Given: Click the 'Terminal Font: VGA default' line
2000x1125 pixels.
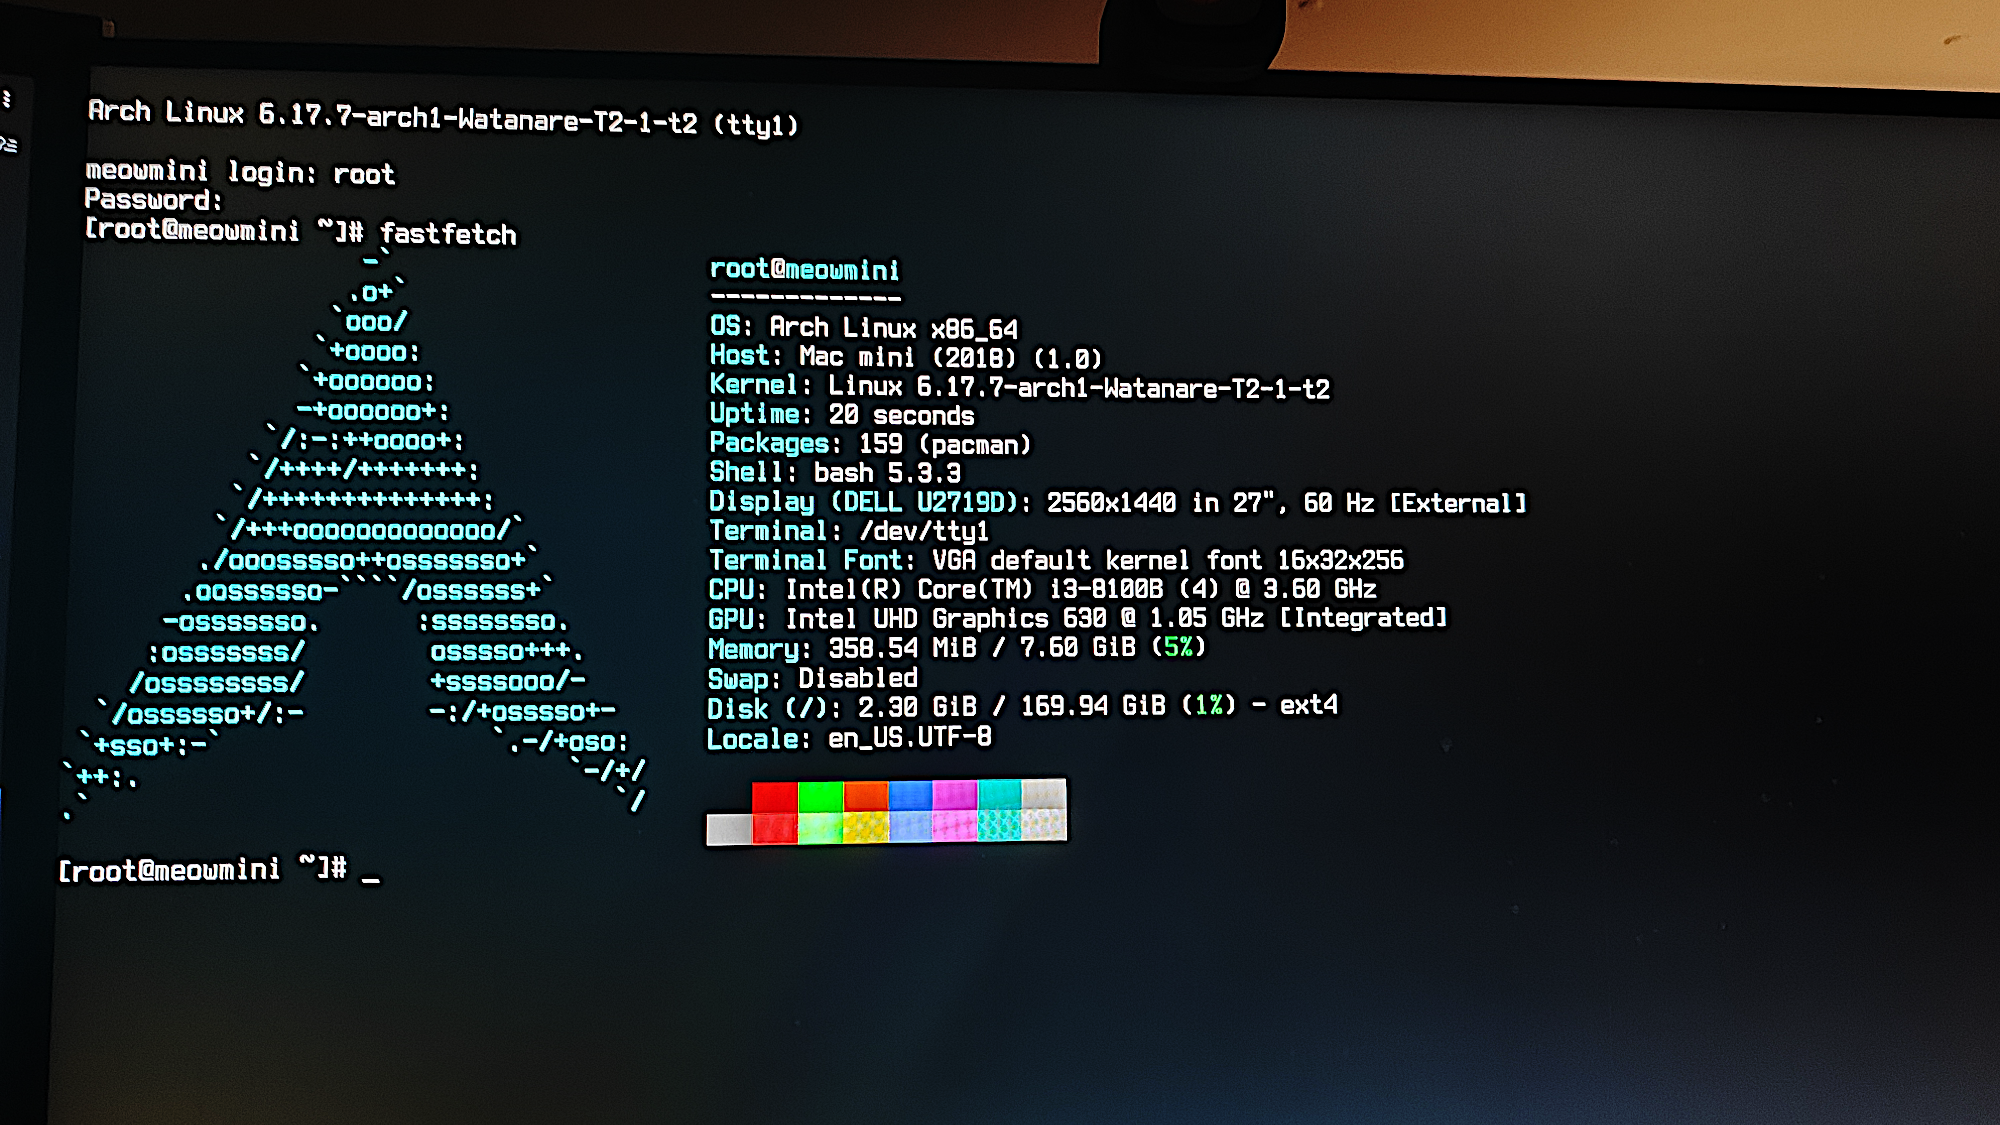Looking at the screenshot, I should (1056, 560).
